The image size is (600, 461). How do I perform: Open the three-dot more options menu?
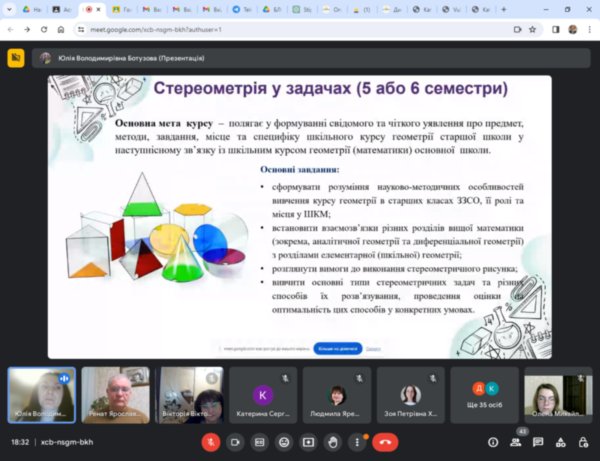tap(357, 441)
